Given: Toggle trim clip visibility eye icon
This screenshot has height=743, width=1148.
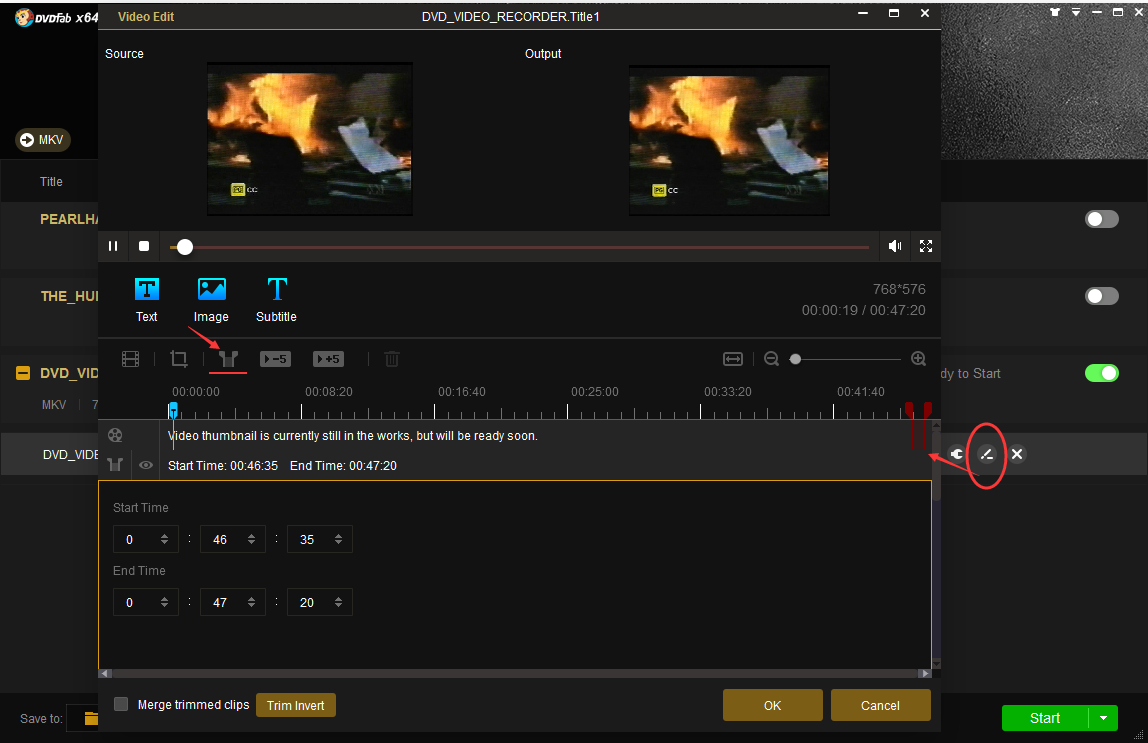Looking at the screenshot, I should pyautogui.click(x=146, y=465).
